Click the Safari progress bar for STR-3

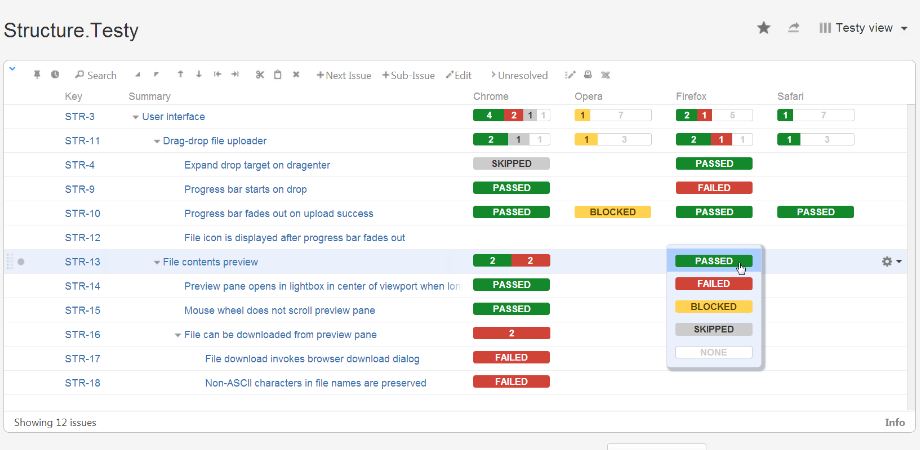(816, 116)
